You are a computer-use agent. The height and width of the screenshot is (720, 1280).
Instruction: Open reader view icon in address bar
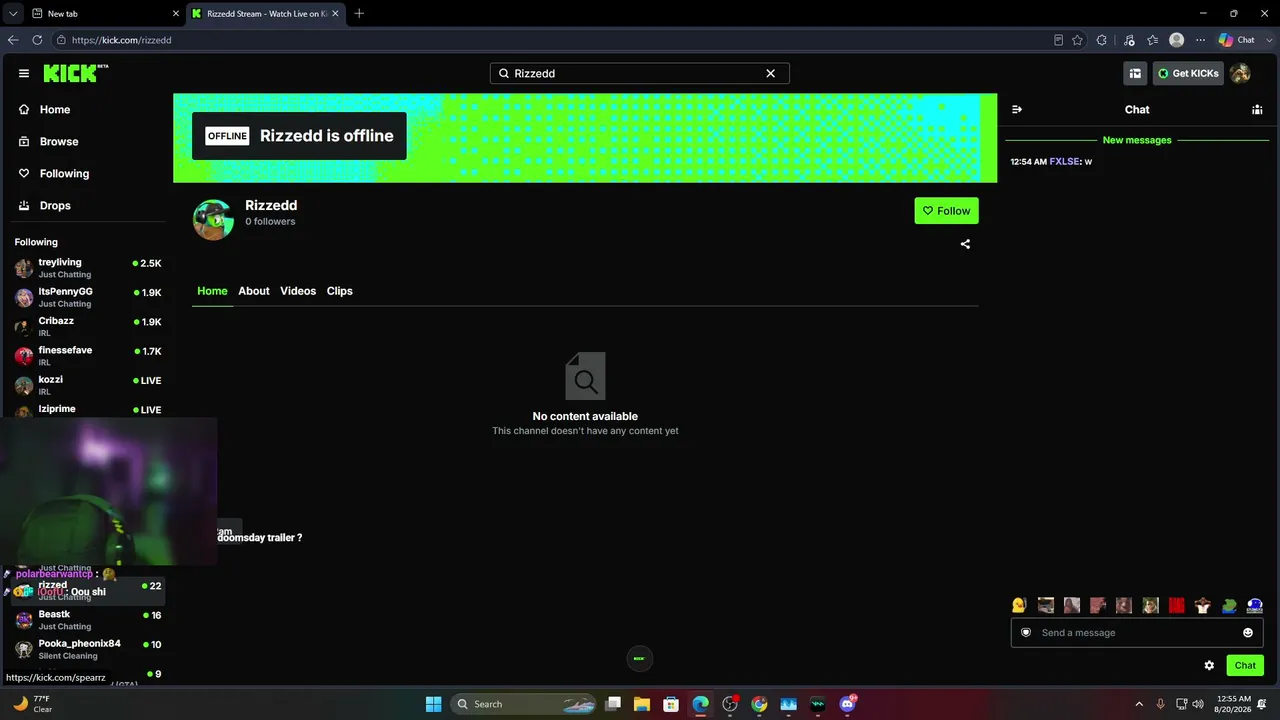tap(1058, 40)
